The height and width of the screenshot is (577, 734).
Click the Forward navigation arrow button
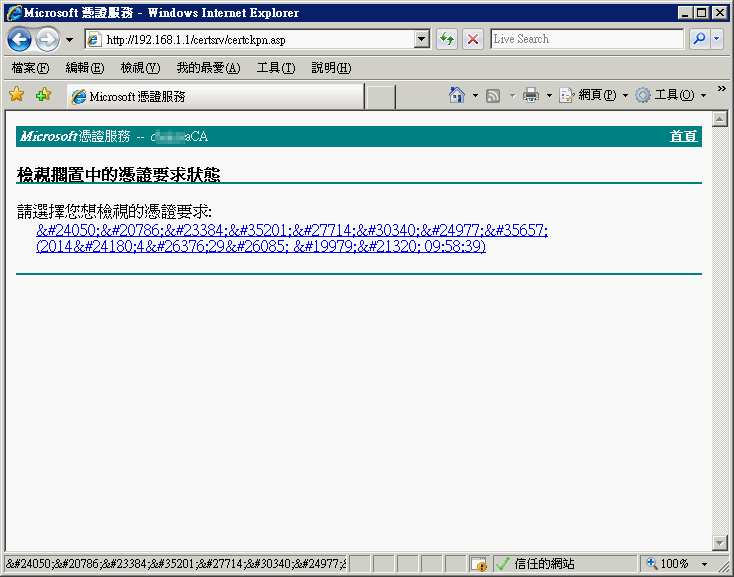point(47,39)
